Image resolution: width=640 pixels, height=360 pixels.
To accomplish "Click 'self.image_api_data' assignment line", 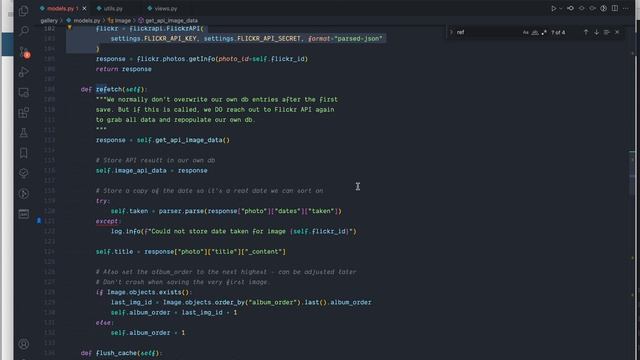I will (151, 171).
